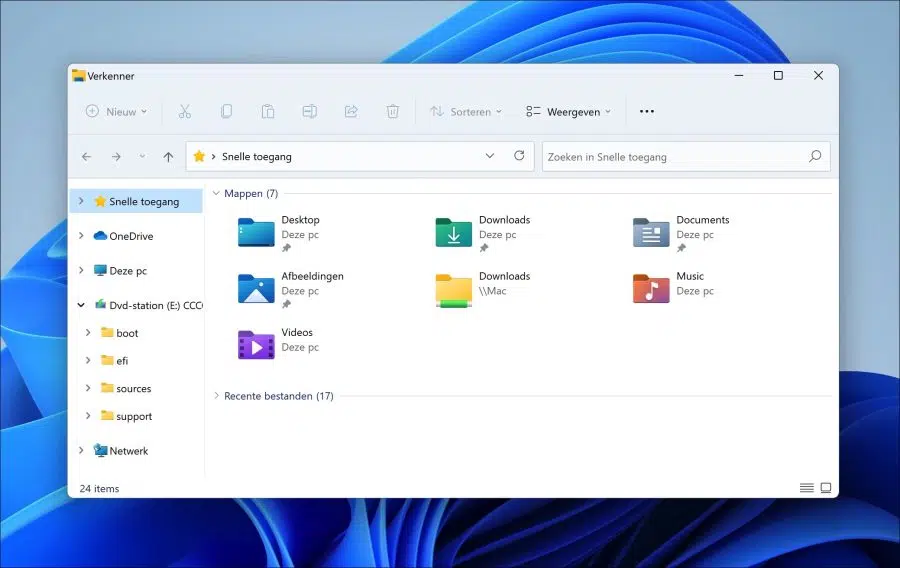Select the boot folder in the tree
This screenshot has width=900, height=568.
119,333
